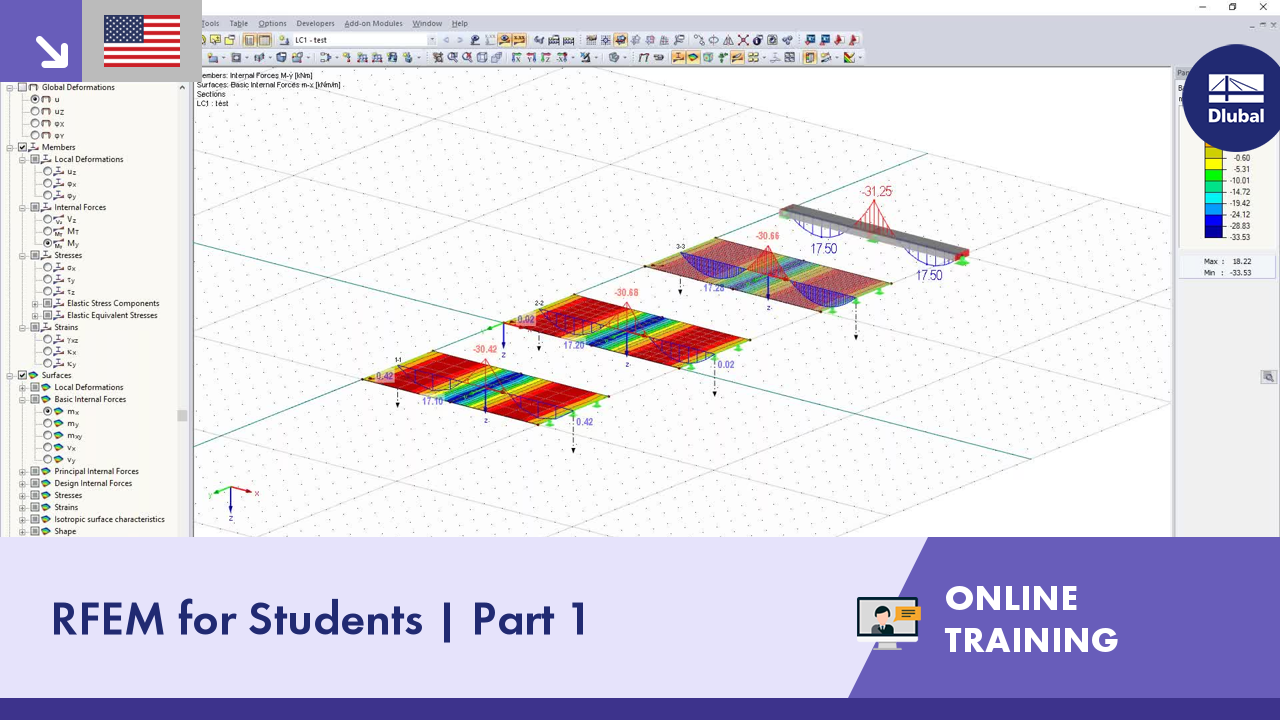Disable the Surfaces checkbox
The height and width of the screenshot is (720, 1280).
[x=22, y=375]
